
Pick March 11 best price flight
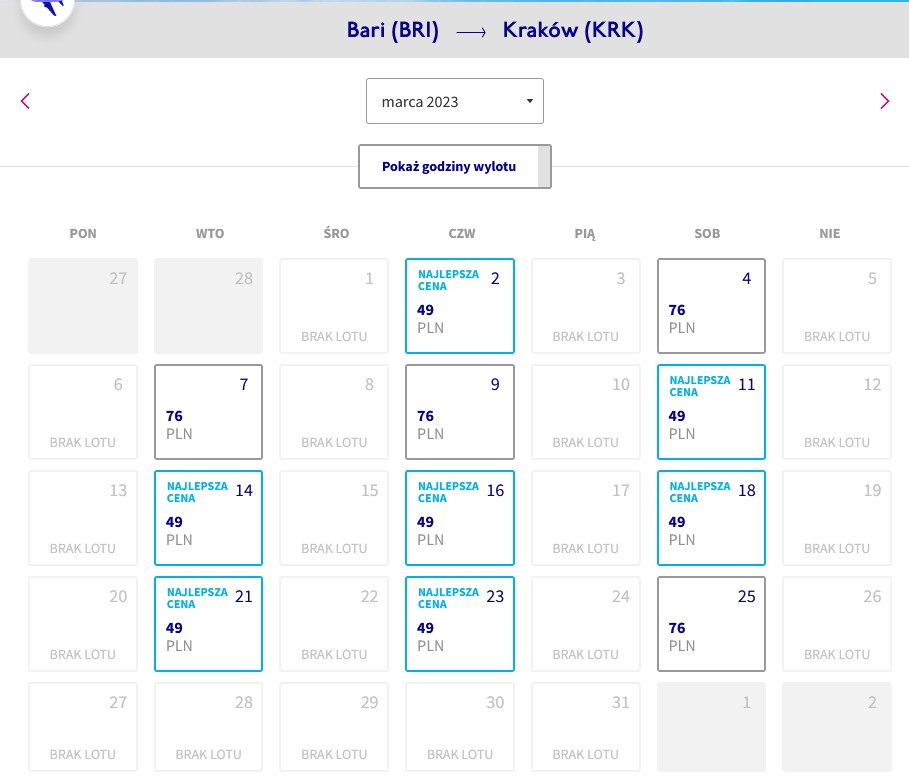pos(711,412)
